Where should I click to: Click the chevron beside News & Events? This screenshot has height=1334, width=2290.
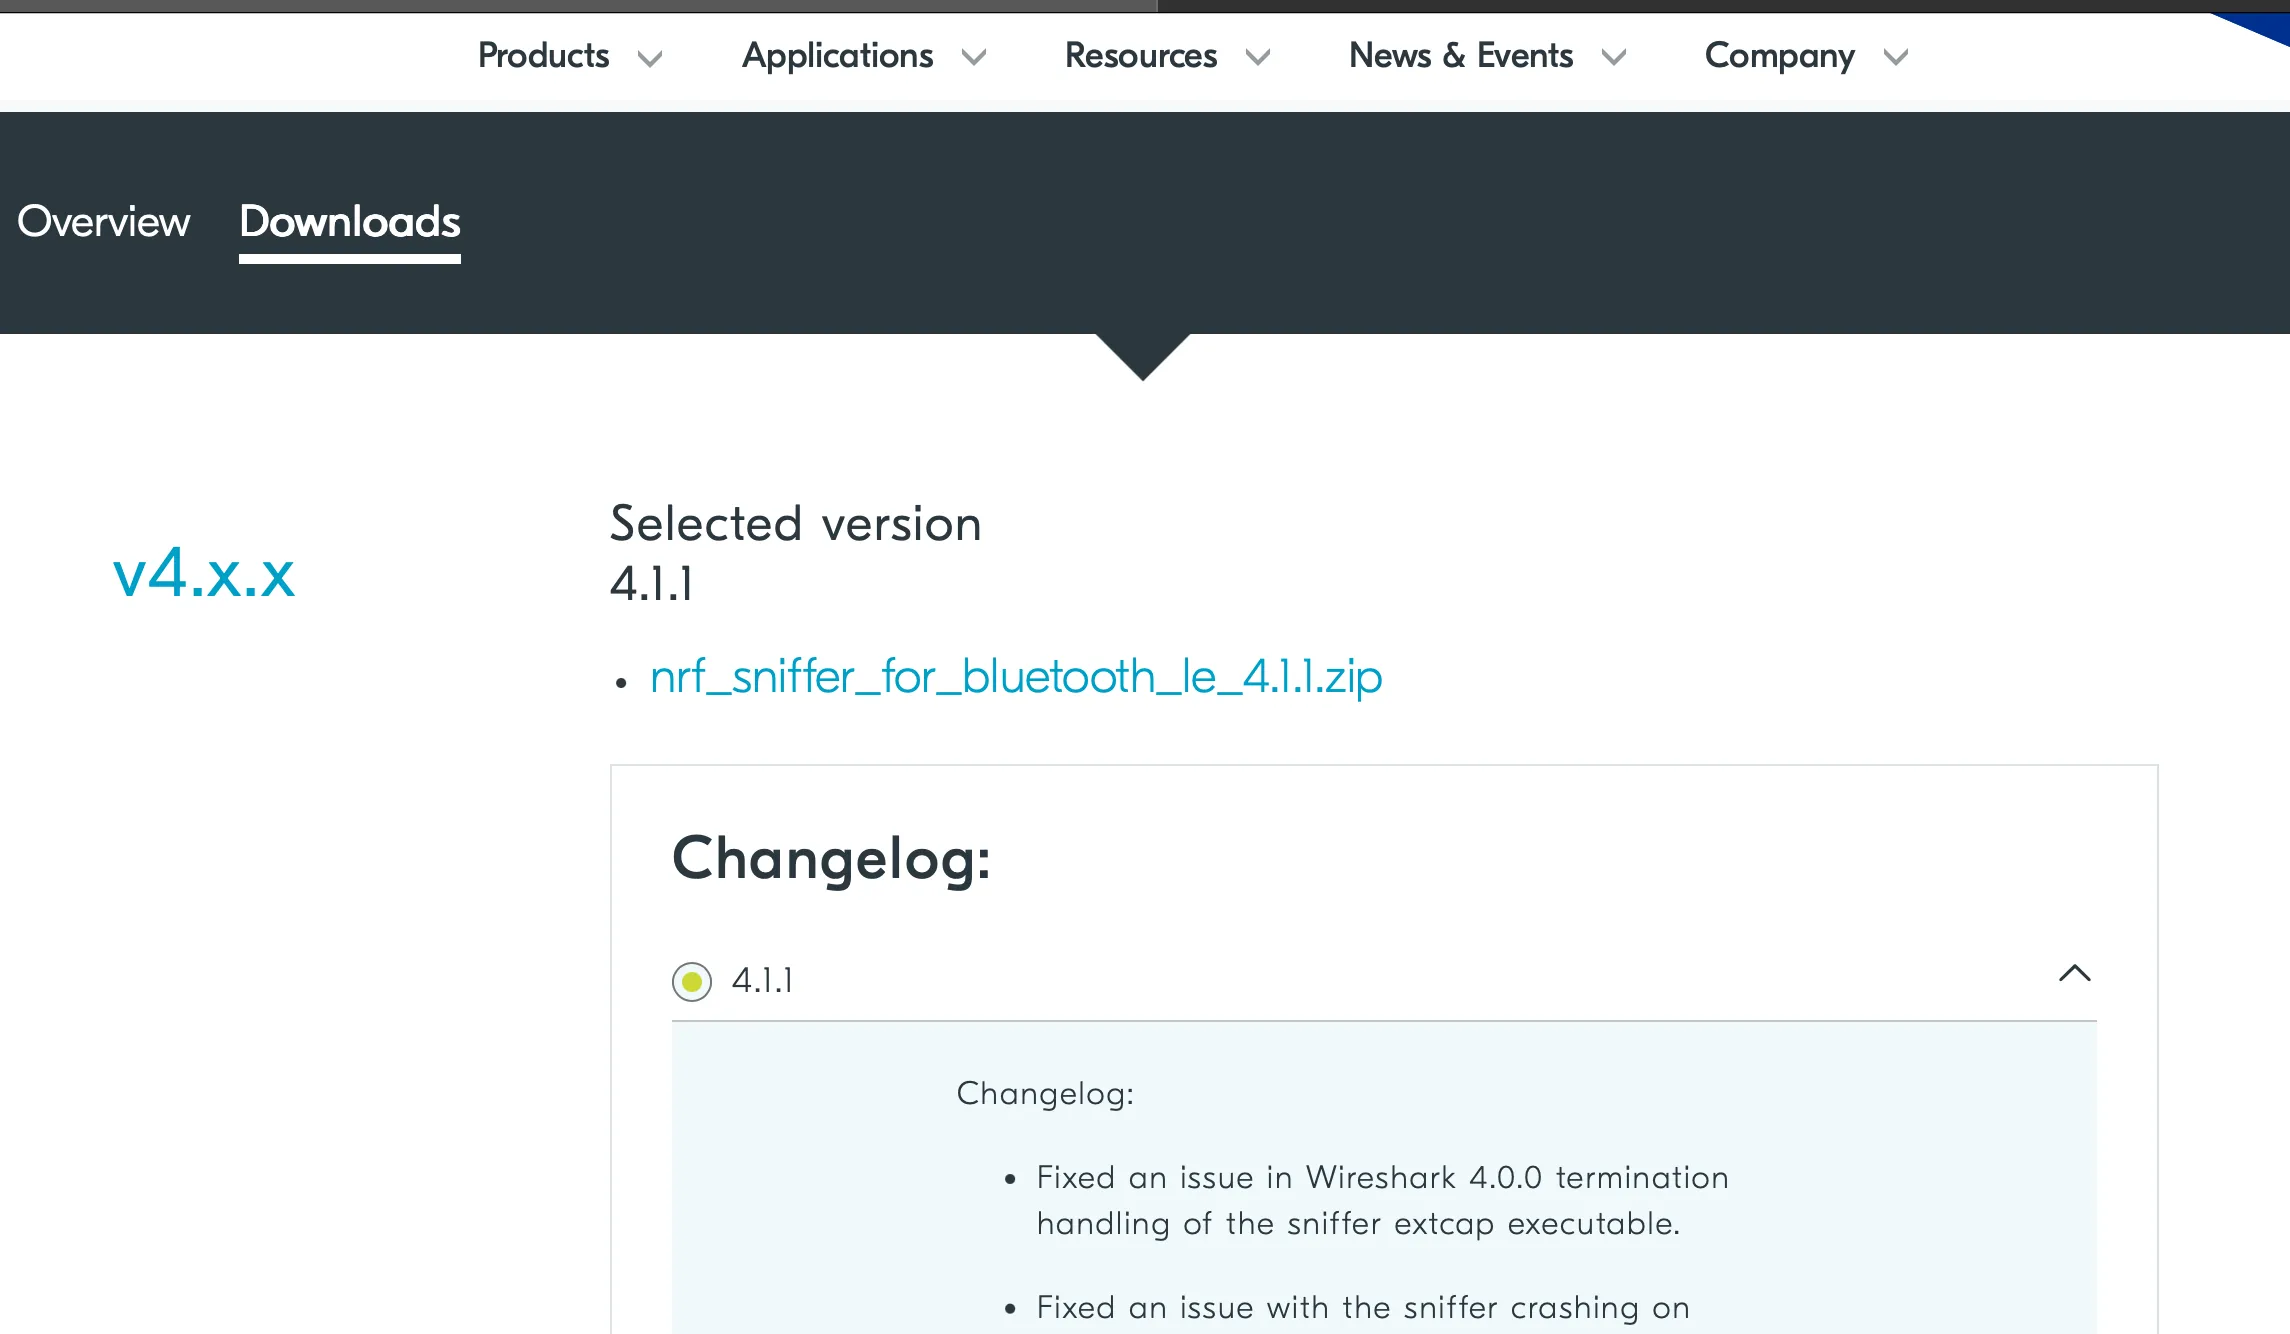(1614, 59)
